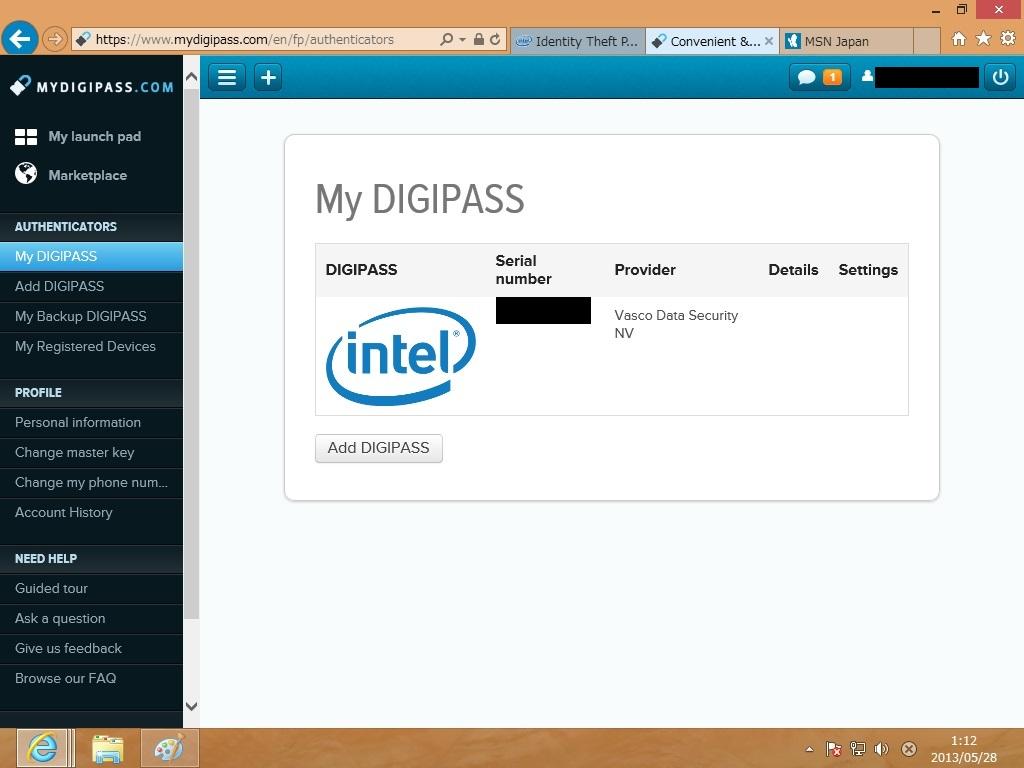The width and height of the screenshot is (1024, 768).
Task: Click the Intel logo in DIGIPASS row
Action: coord(401,357)
